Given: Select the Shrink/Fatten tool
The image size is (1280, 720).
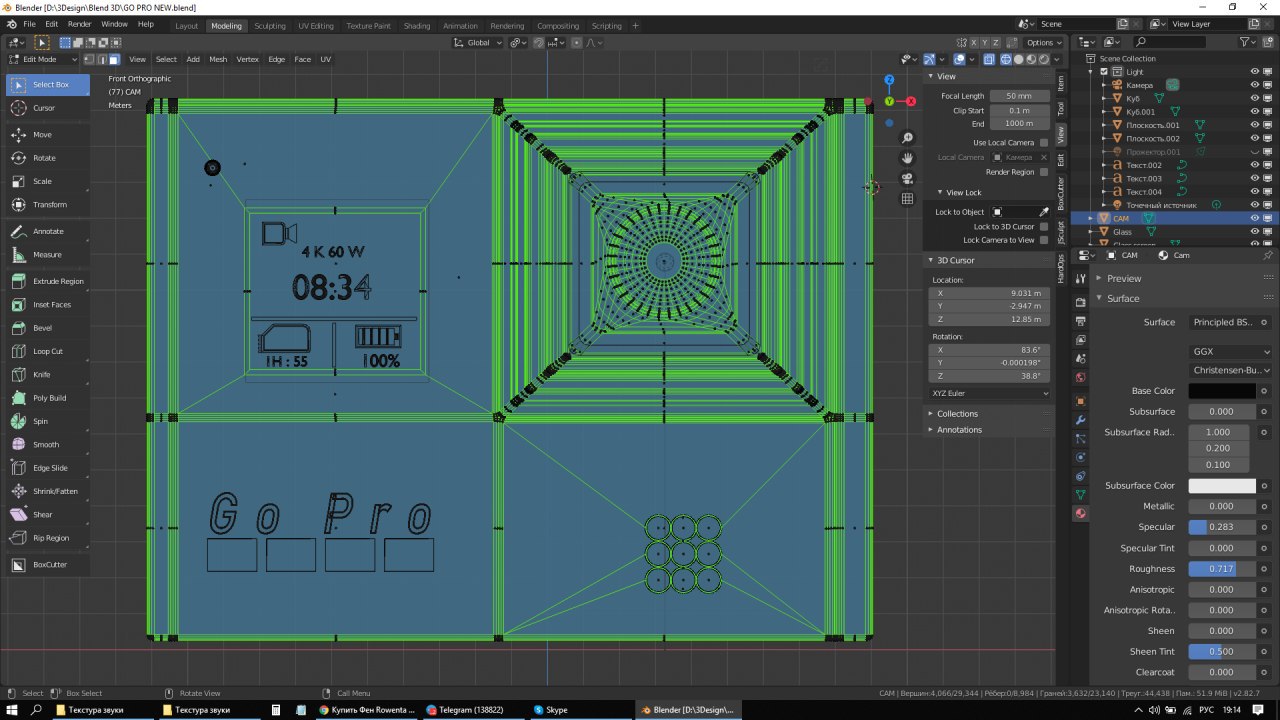Looking at the screenshot, I should (x=47, y=491).
